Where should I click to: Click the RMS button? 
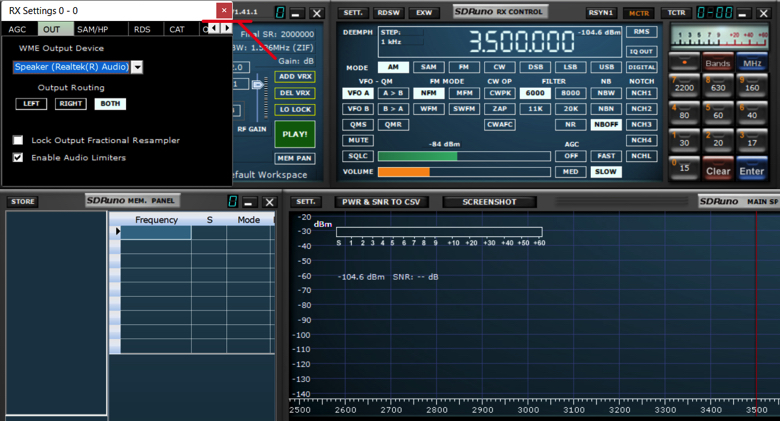[x=642, y=32]
